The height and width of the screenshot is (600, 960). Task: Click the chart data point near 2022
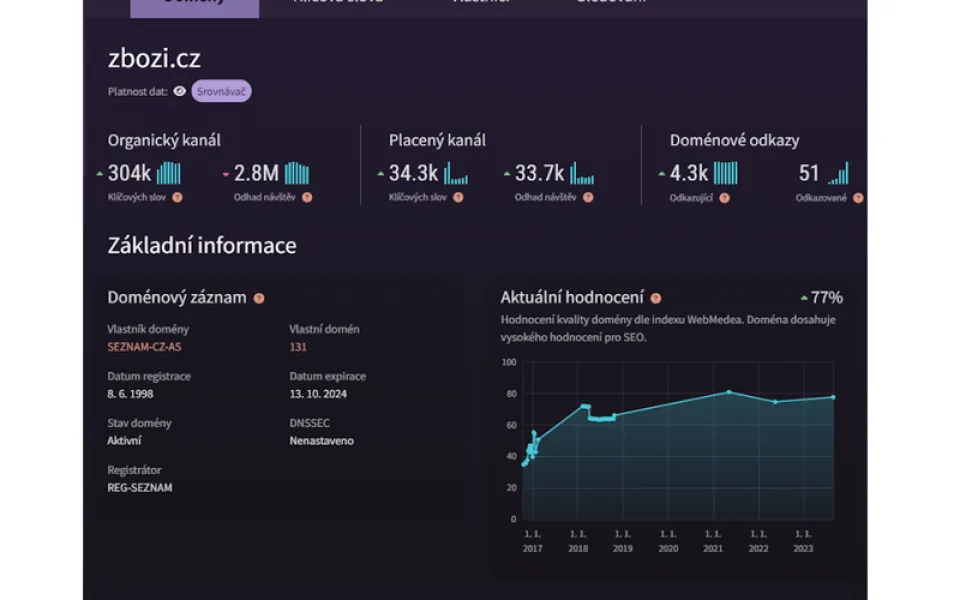(x=775, y=402)
